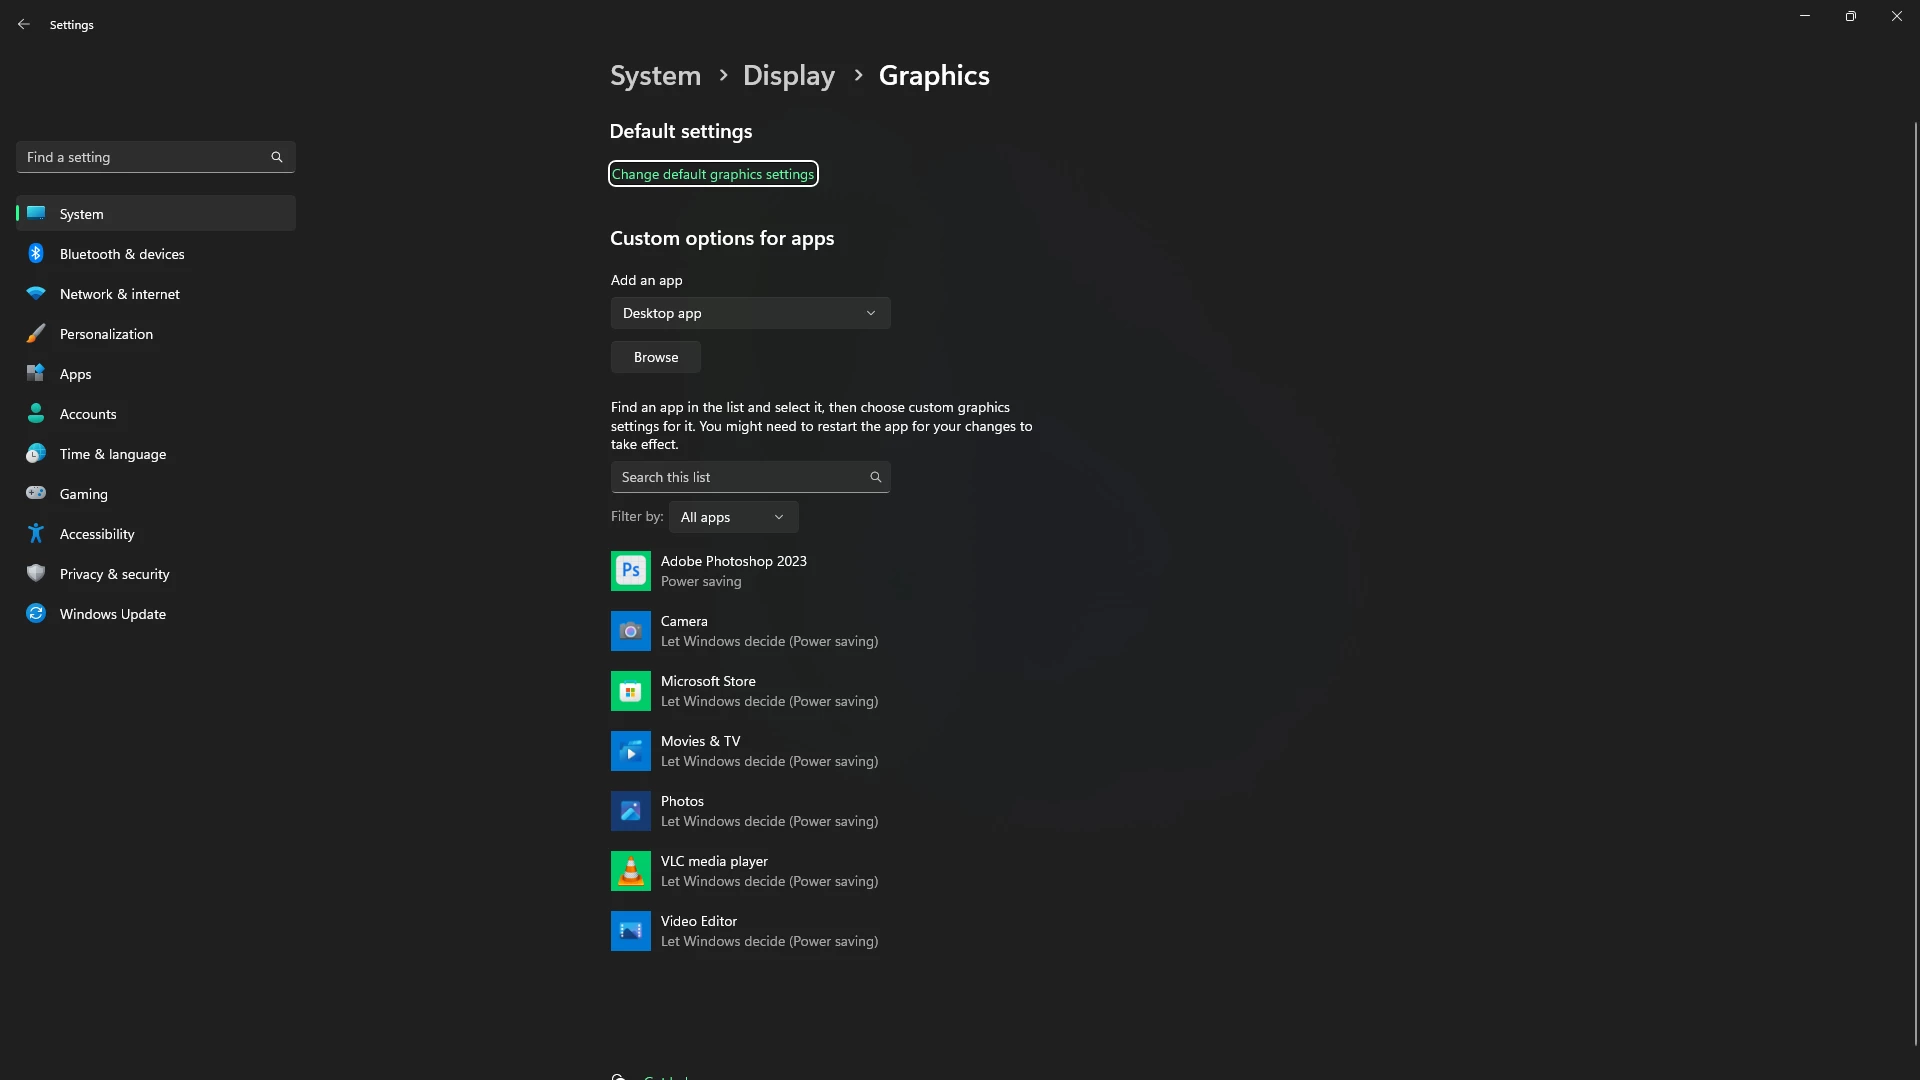Select the Movies & TV app icon

(630, 751)
